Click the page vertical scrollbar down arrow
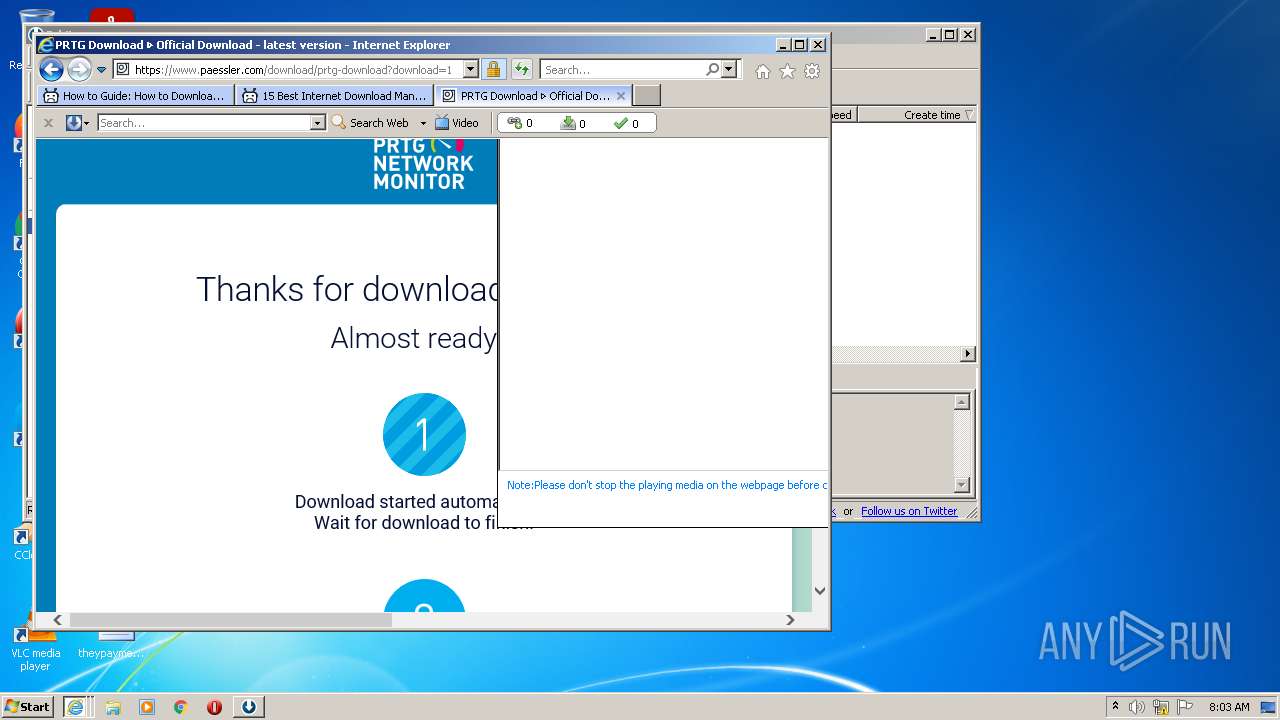This screenshot has width=1280, height=720. [820, 590]
